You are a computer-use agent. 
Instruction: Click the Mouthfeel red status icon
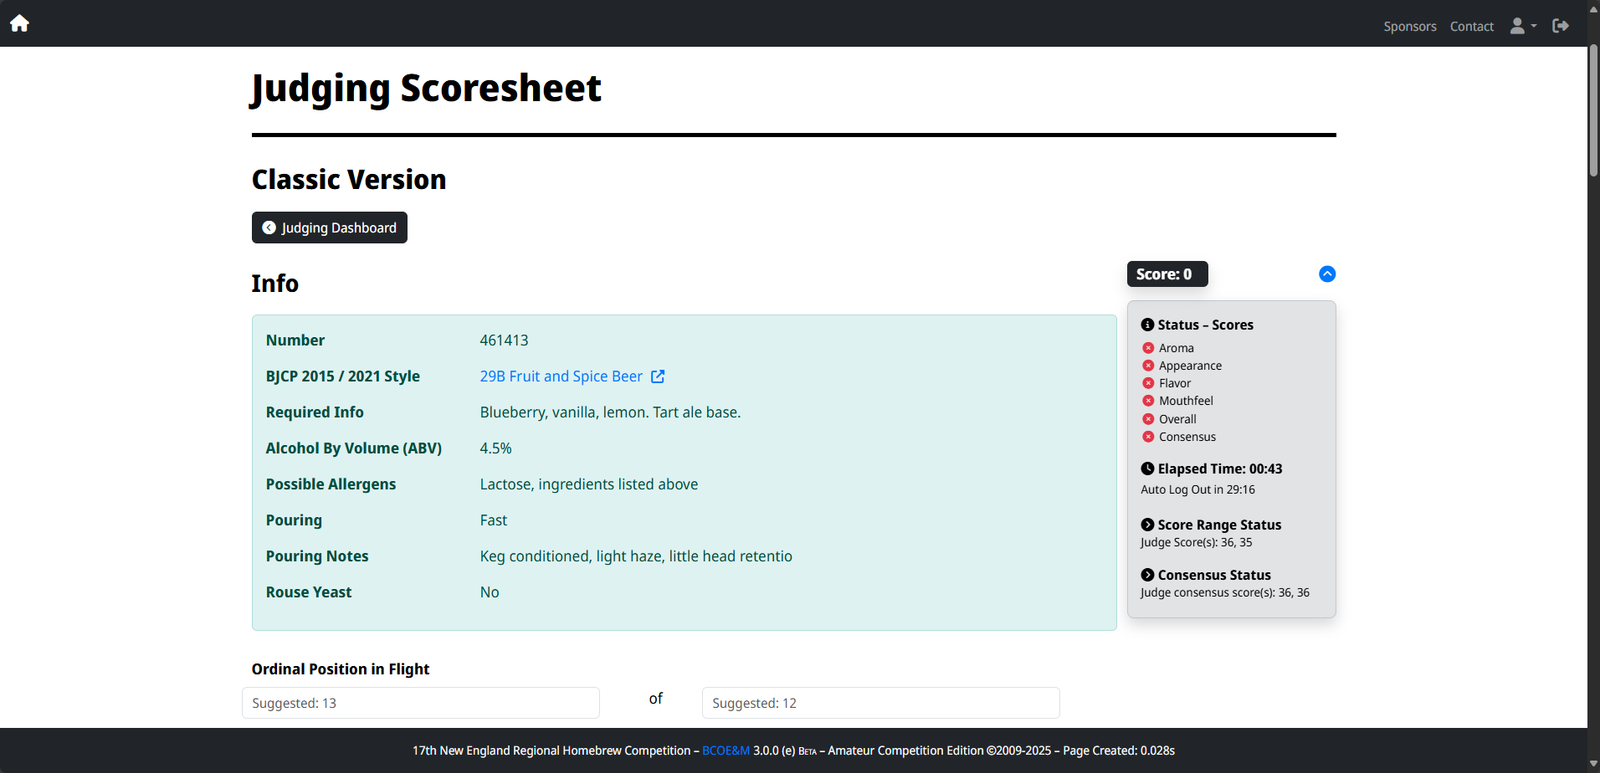1148,401
